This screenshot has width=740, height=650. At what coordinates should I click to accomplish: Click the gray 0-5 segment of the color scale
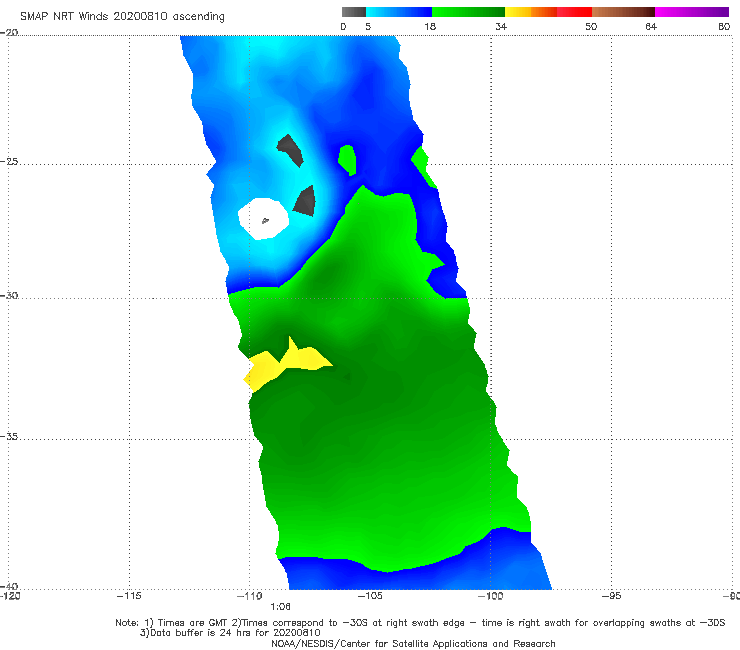[x=354, y=12]
